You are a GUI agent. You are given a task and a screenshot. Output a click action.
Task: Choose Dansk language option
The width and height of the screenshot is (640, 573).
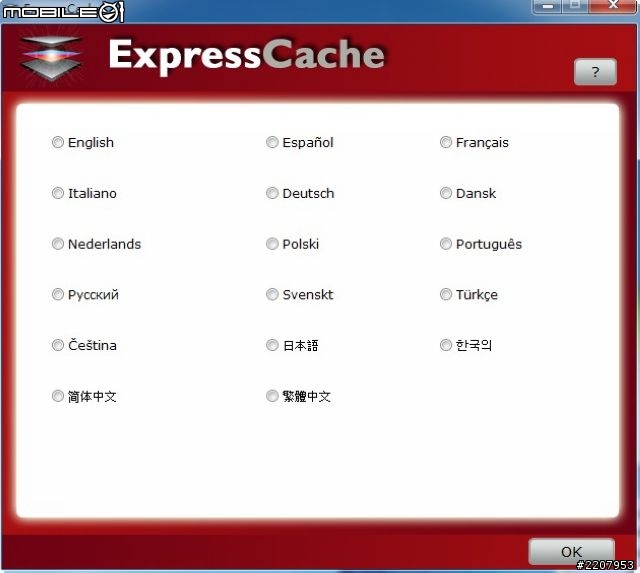[x=446, y=193]
